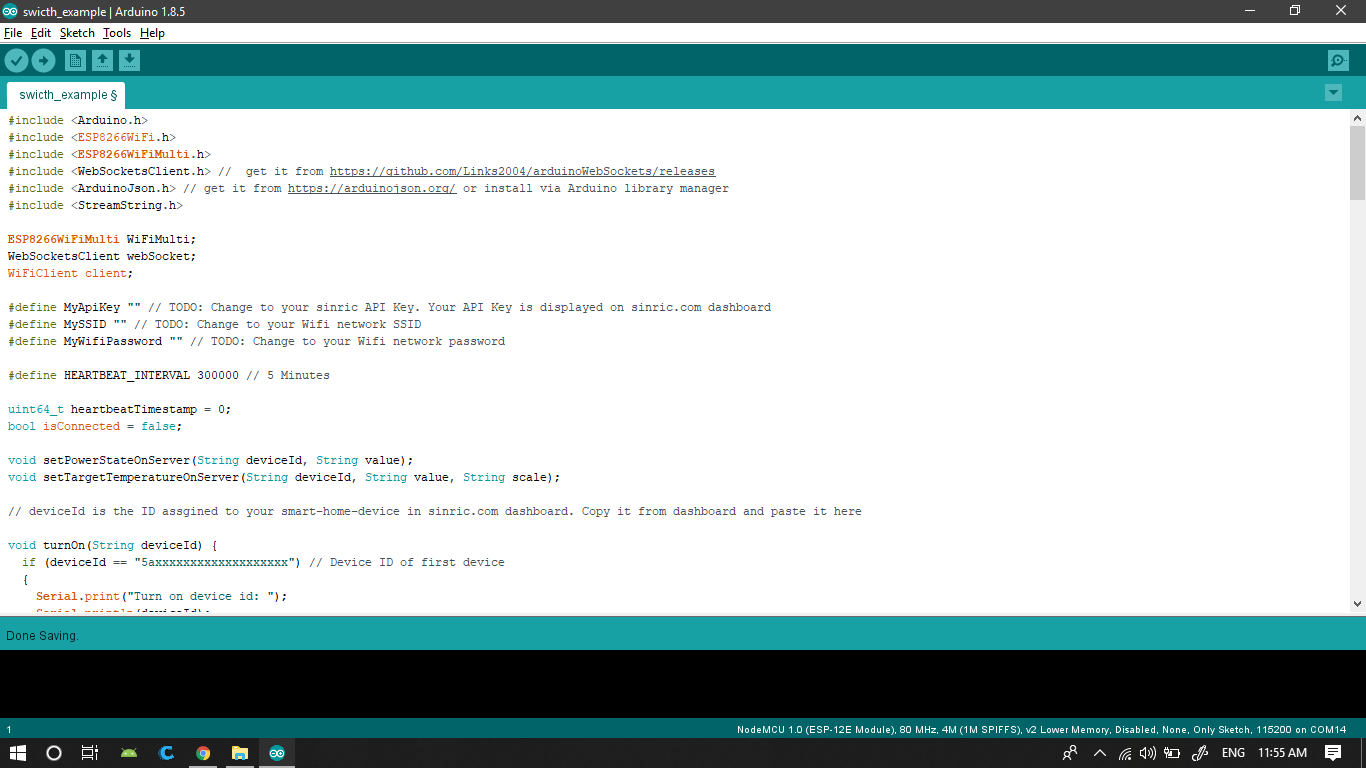This screenshot has width=1366, height=768.
Task: Open the tab options dropdown arrow
Action: tap(1333, 93)
